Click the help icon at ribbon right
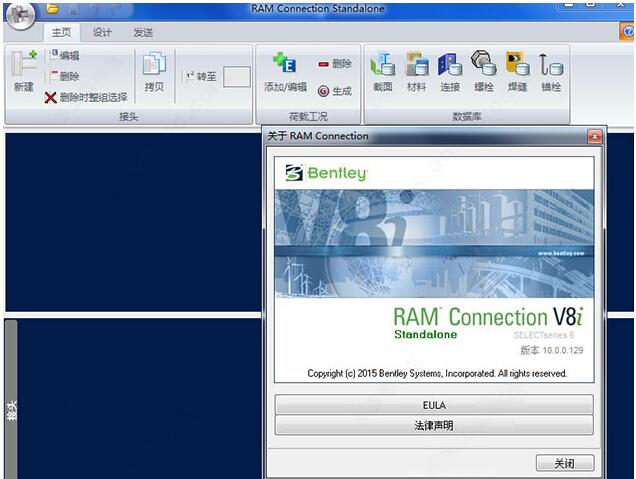This screenshot has width=636, height=479. (x=627, y=32)
